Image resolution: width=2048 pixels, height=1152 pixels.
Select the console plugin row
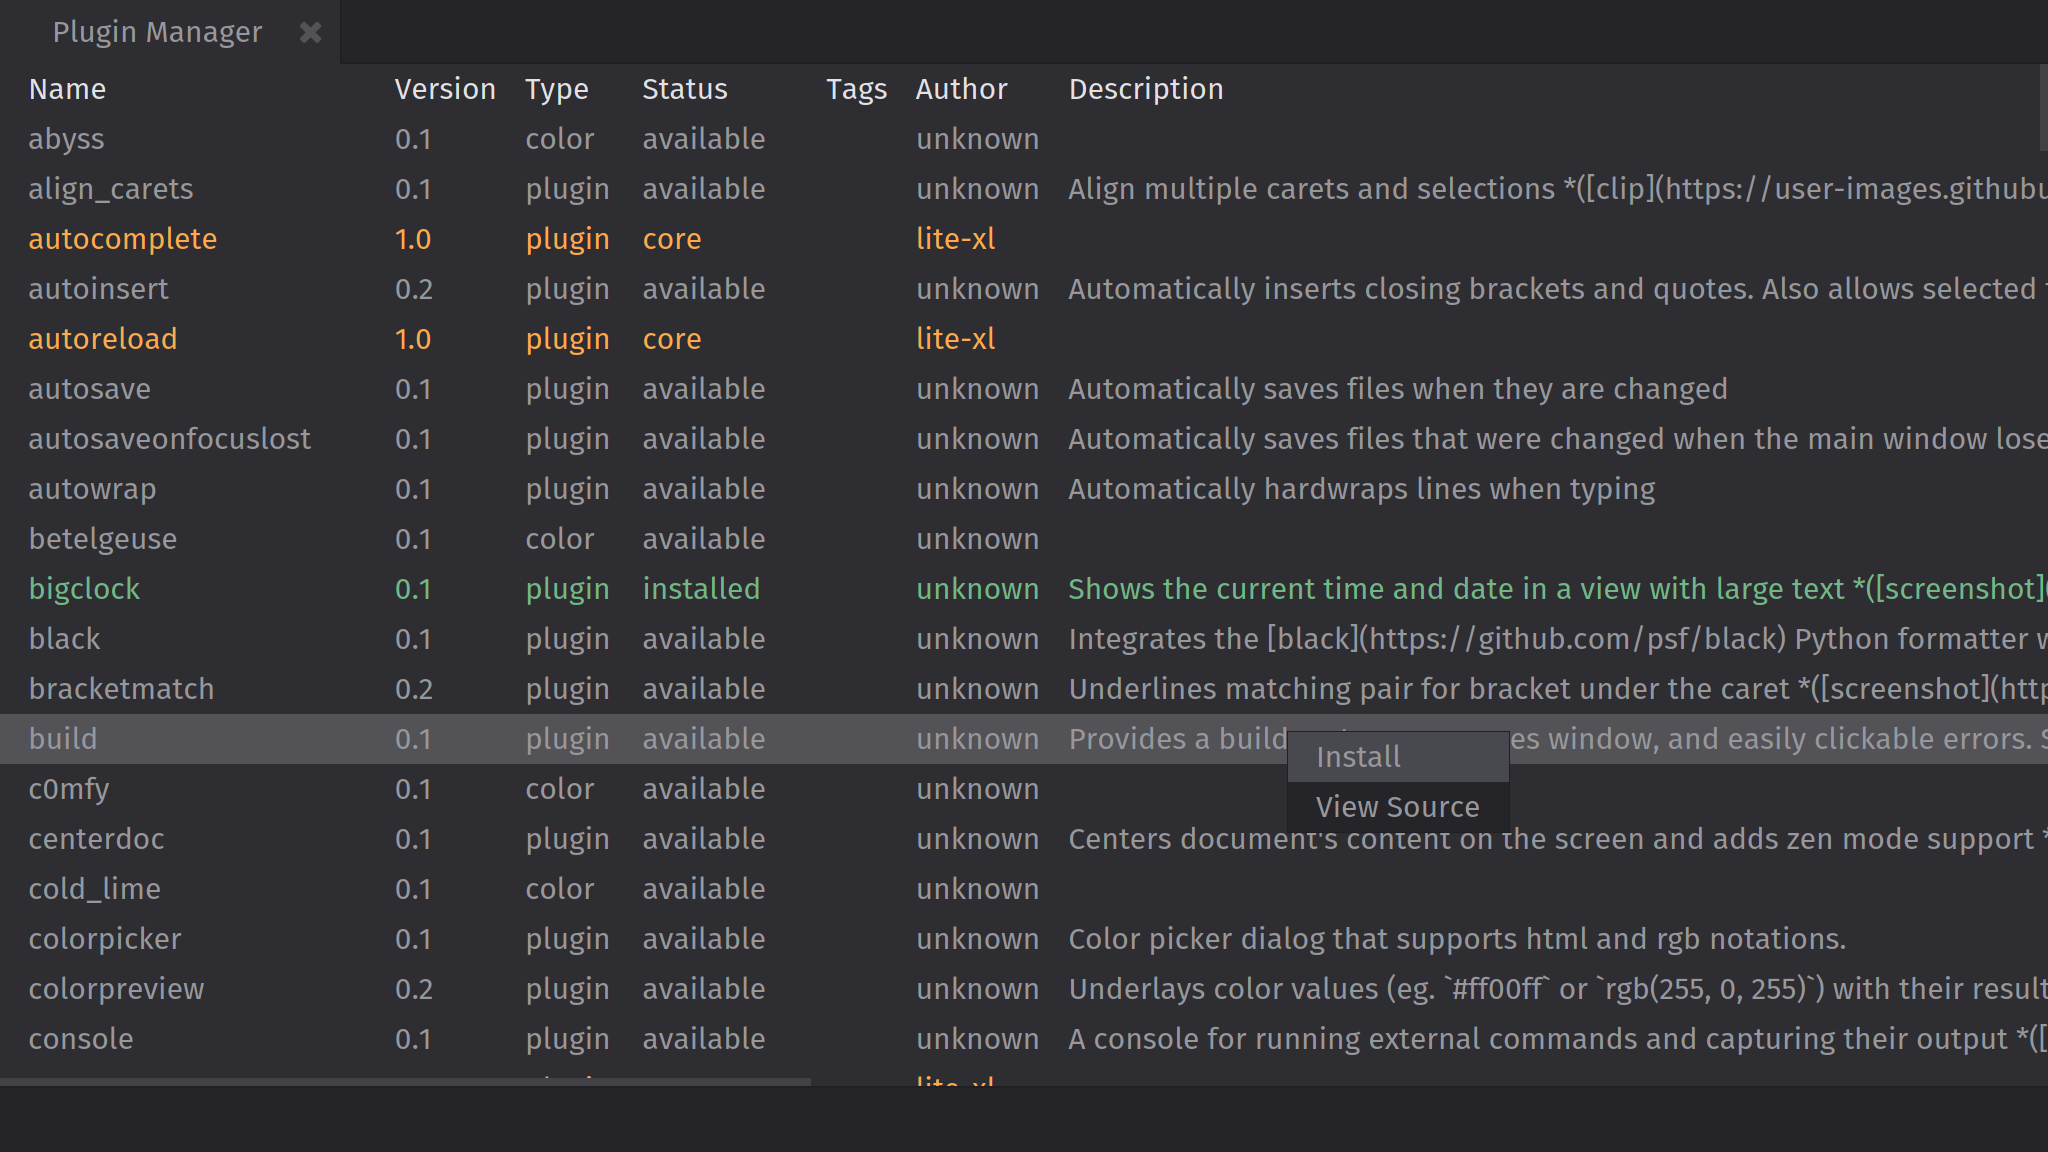click(x=1024, y=1039)
